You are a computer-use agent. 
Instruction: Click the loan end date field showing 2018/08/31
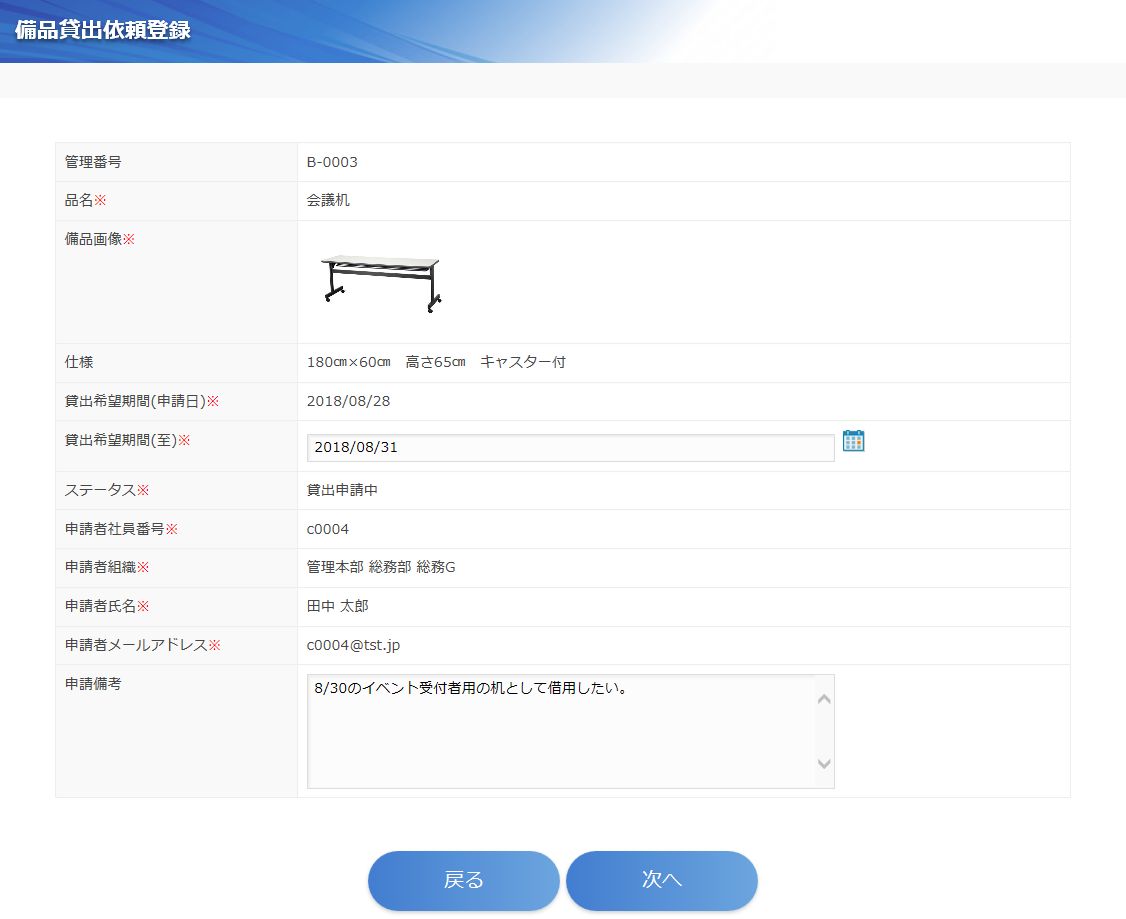(570, 448)
